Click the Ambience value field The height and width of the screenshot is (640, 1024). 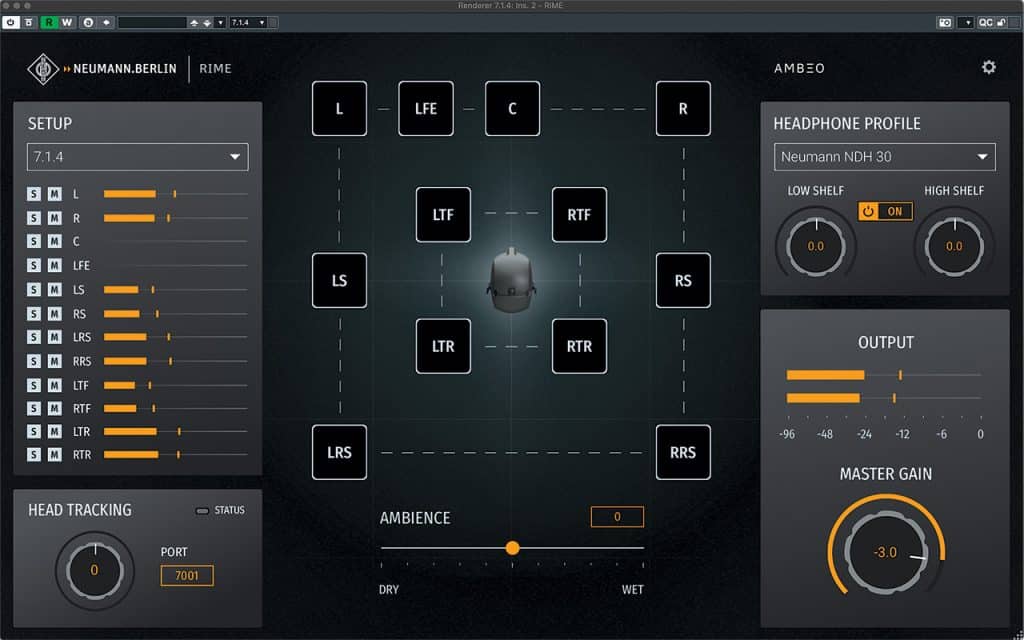pos(617,517)
